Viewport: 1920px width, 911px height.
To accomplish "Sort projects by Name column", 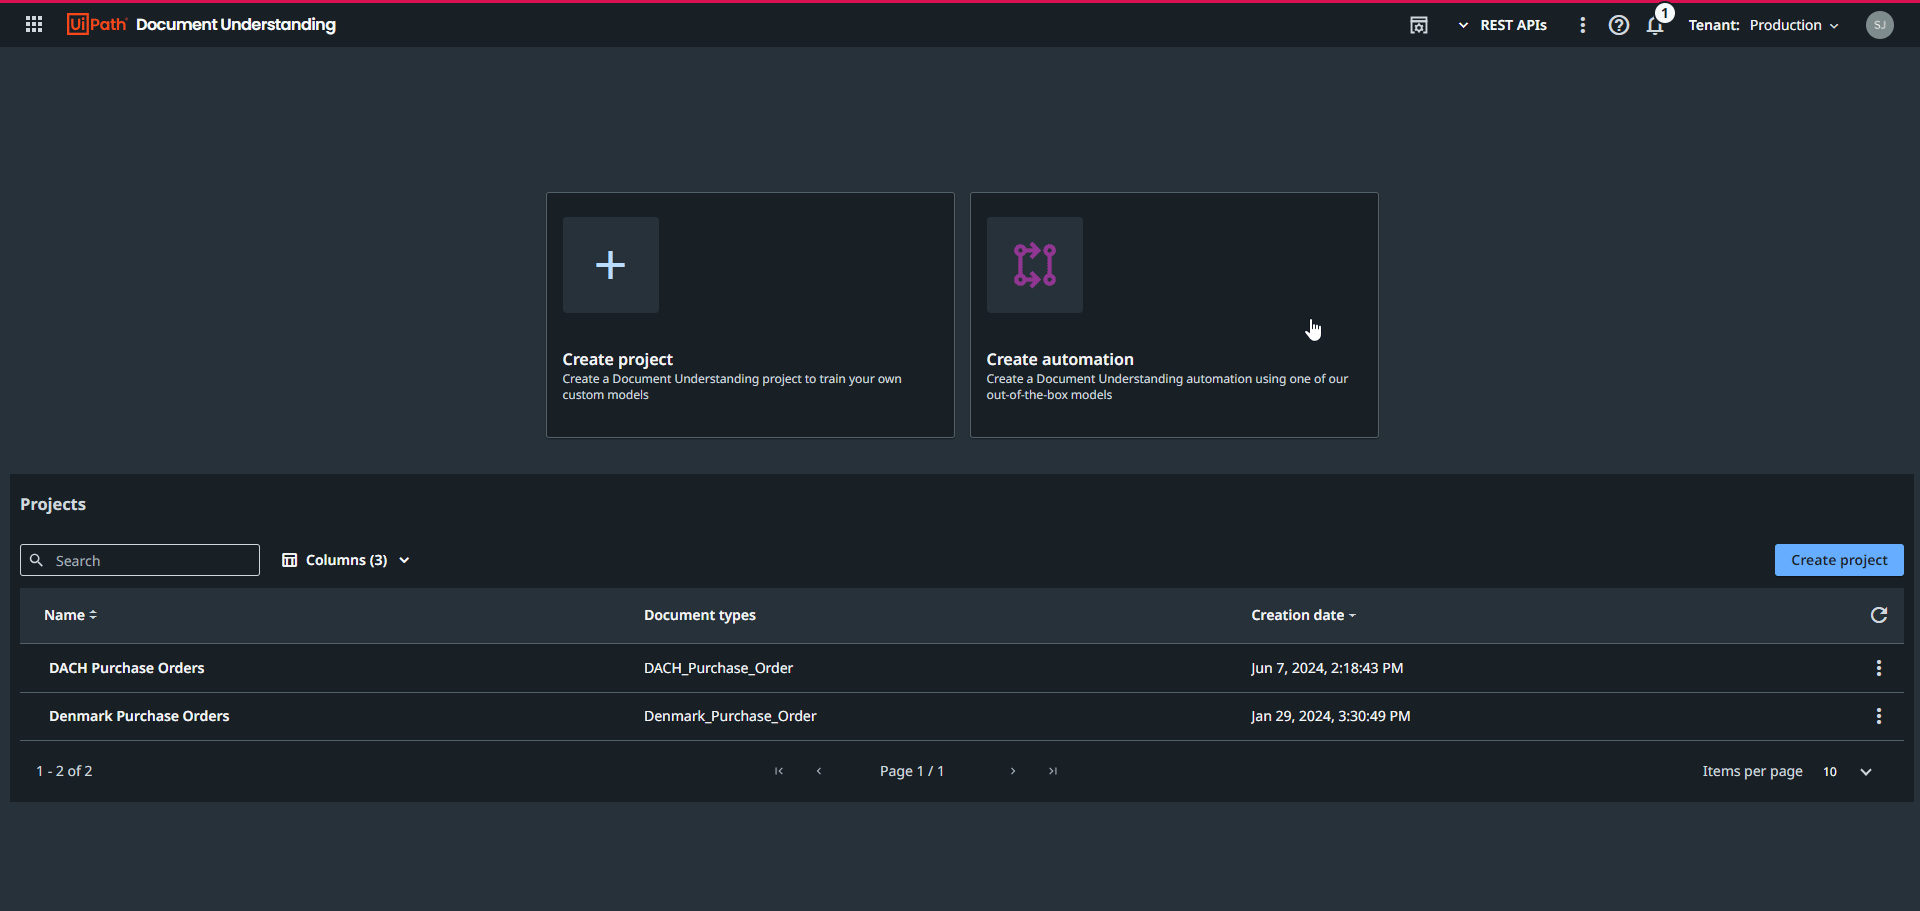I will tap(70, 615).
